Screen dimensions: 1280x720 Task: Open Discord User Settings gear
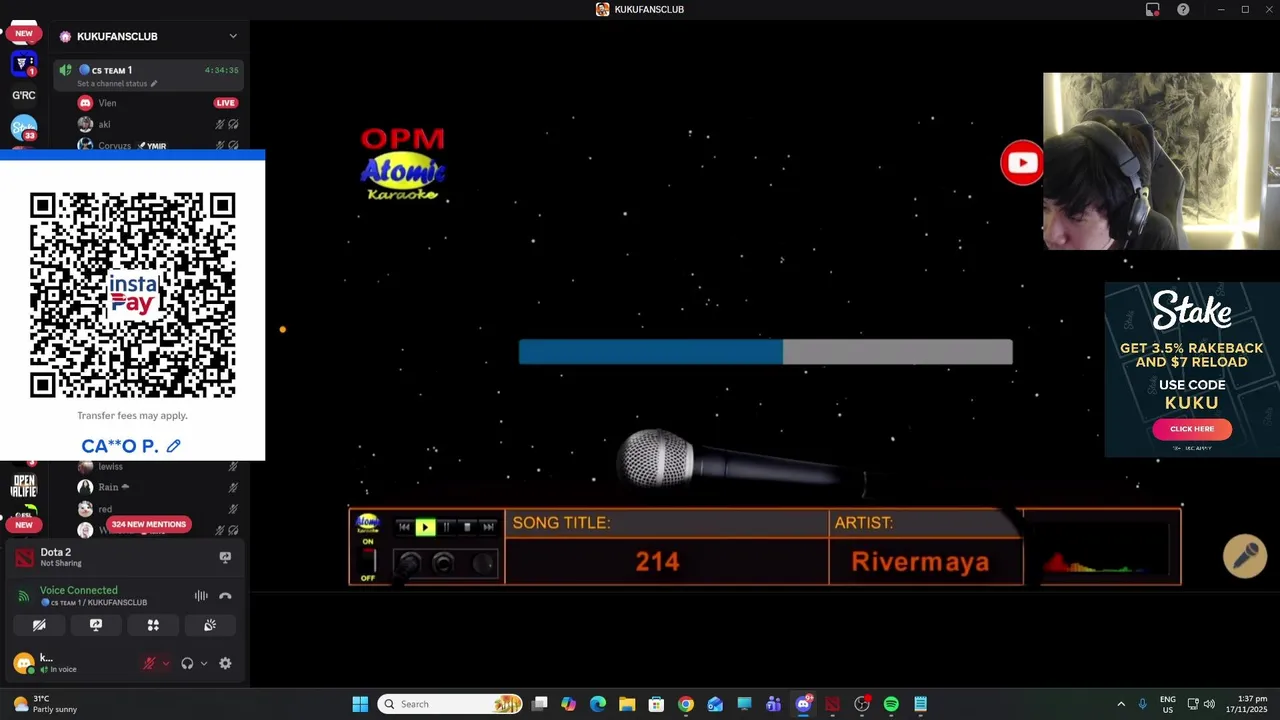[225, 663]
